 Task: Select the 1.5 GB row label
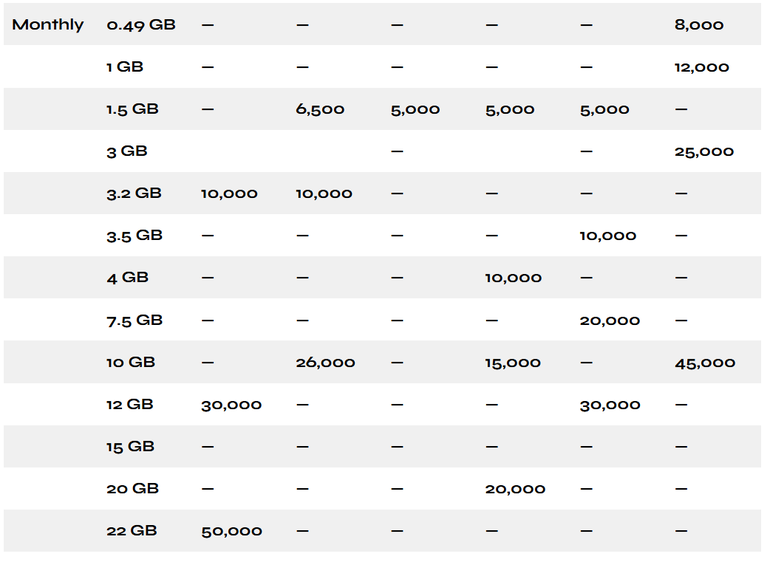click(x=135, y=109)
